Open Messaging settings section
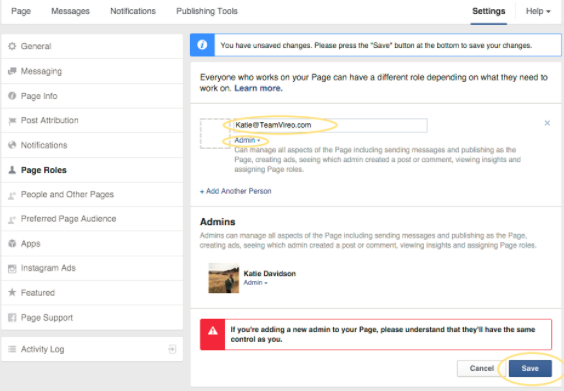564x391 pixels. click(x=92, y=71)
